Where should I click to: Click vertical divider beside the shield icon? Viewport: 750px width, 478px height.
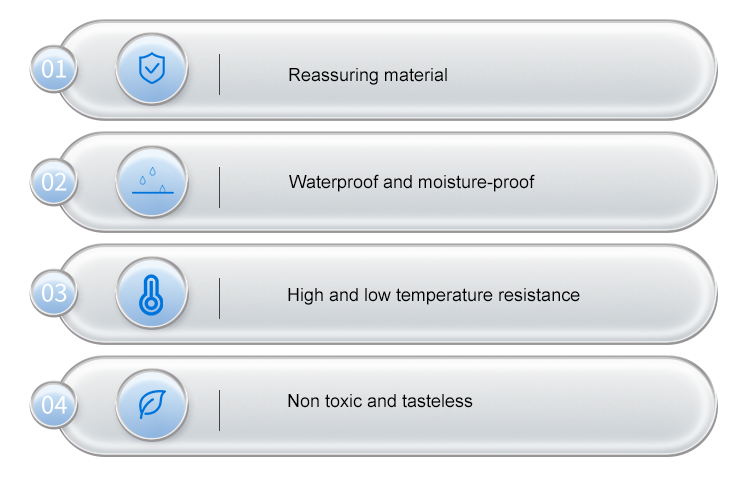(220, 75)
